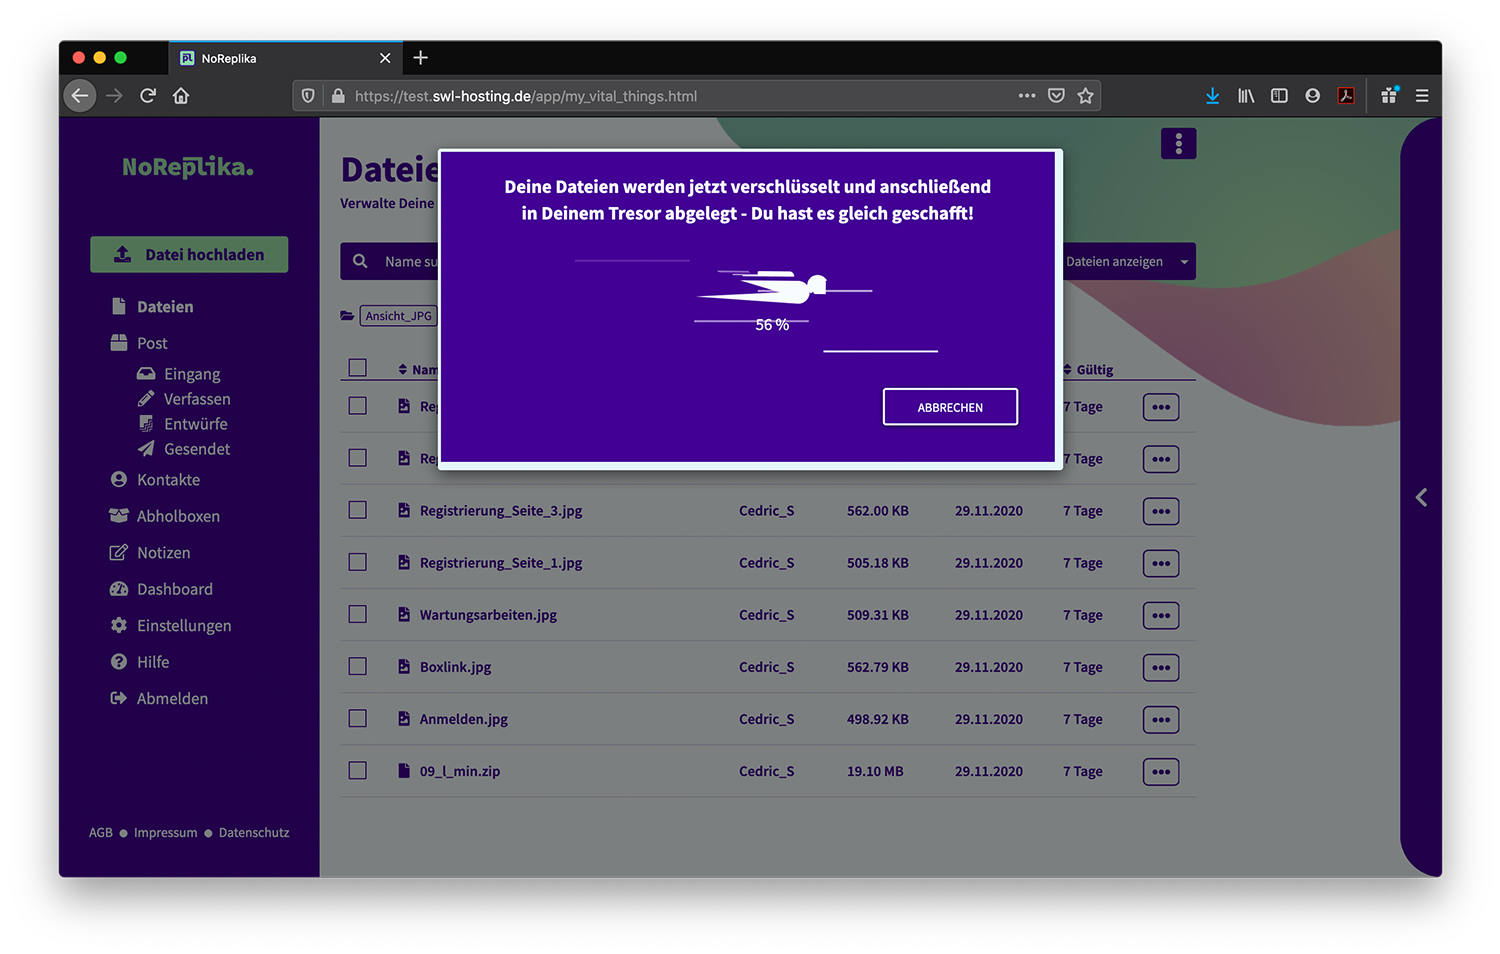Image resolution: width=1500 pixels, height=954 pixels.
Task: Open the three-dot options menu above the file list
Action: [1178, 144]
